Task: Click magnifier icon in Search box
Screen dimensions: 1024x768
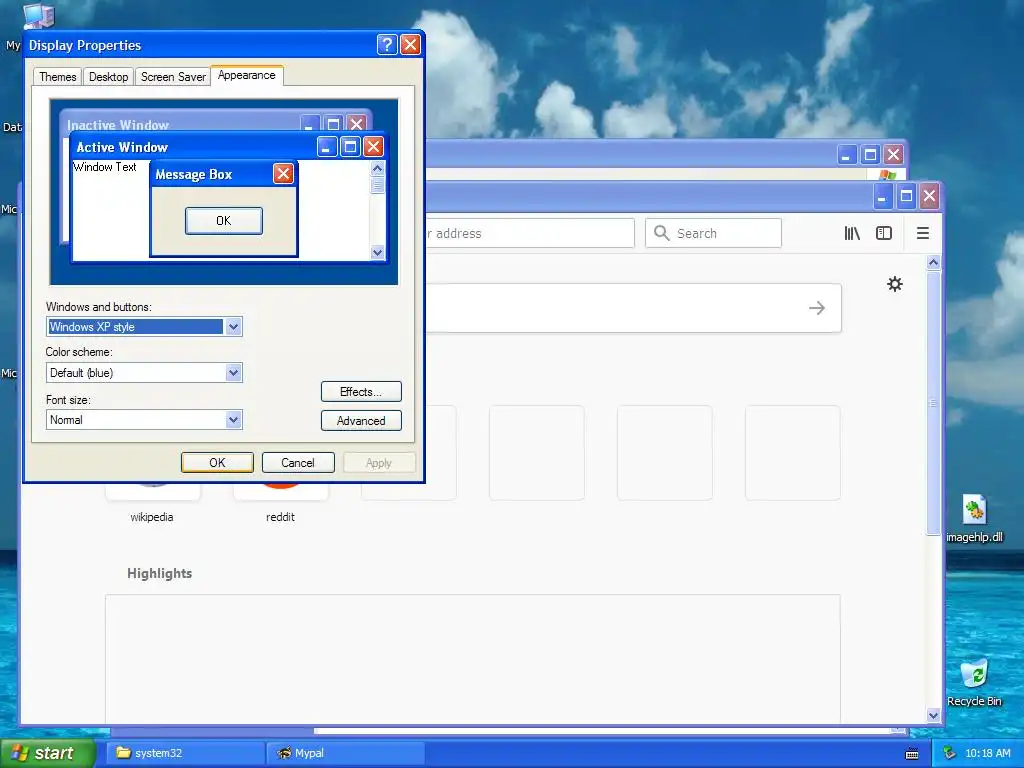Action: 662,233
